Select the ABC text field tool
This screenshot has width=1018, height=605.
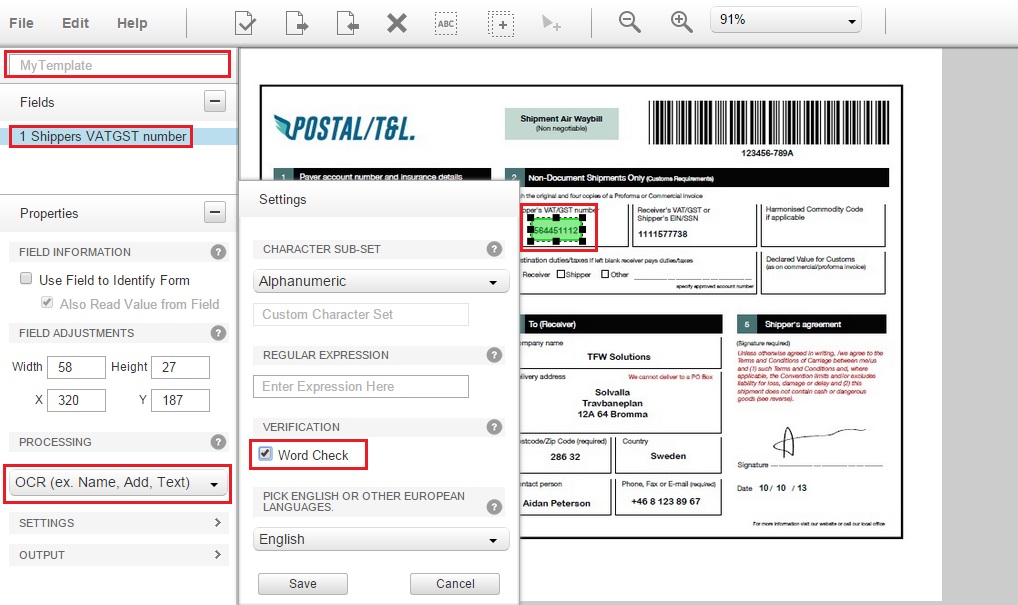pyautogui.click(x=446, y=22)
